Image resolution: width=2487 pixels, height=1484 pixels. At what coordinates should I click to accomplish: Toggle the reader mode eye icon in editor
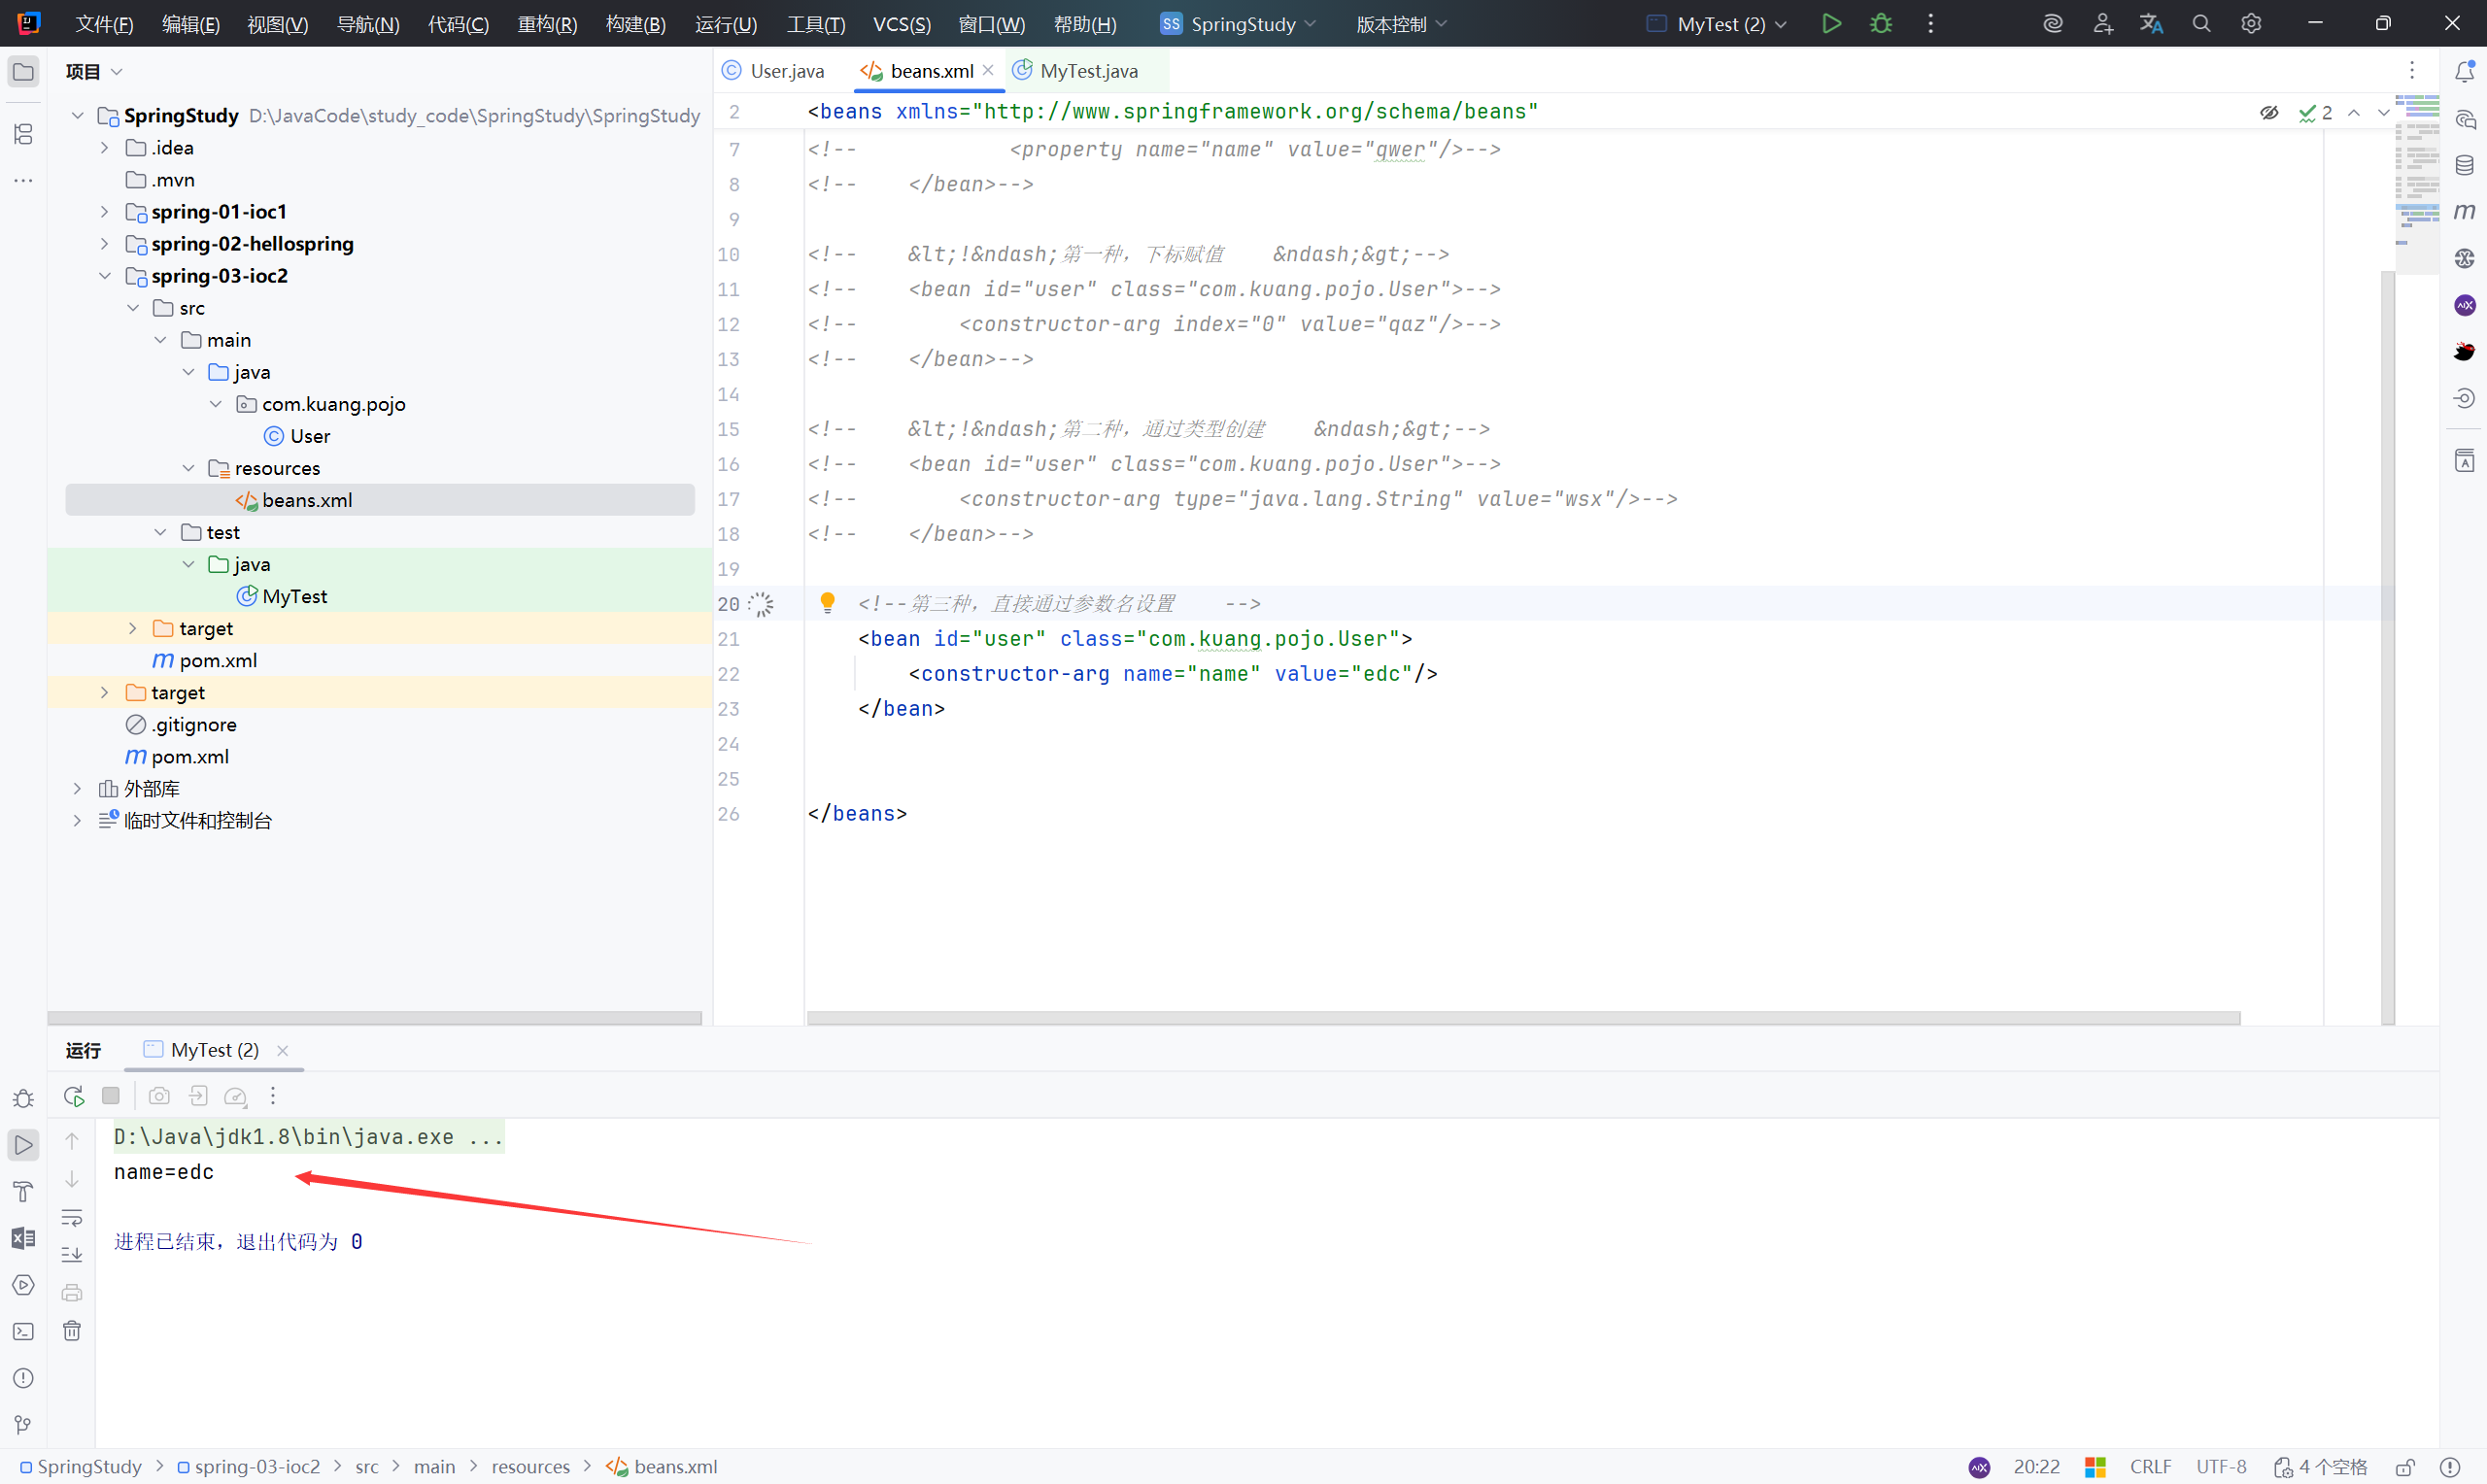2269,113
